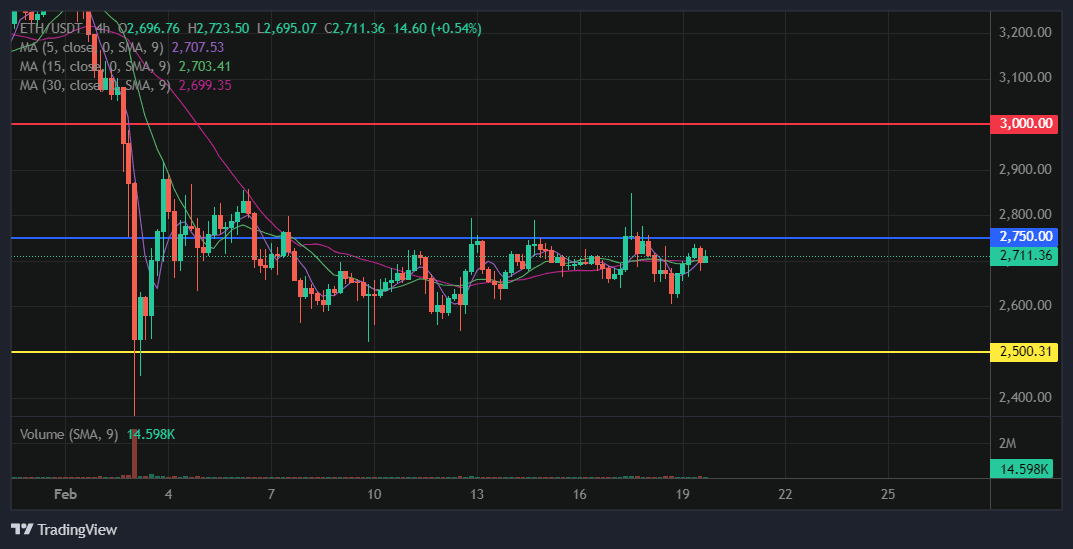Click the 2M volume axis tick
Viewport: 1073px width, 549px height.
click(x=1007, y=444)
